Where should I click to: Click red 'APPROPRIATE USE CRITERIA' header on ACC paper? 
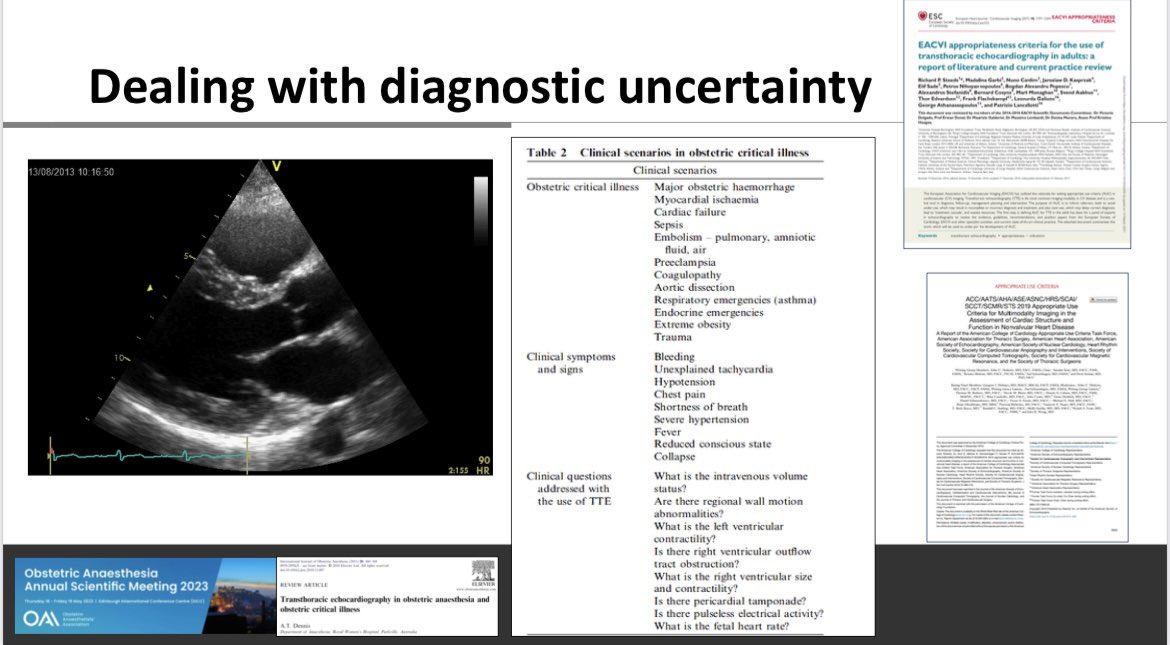pyautogui.click(x=1027, y=286)
